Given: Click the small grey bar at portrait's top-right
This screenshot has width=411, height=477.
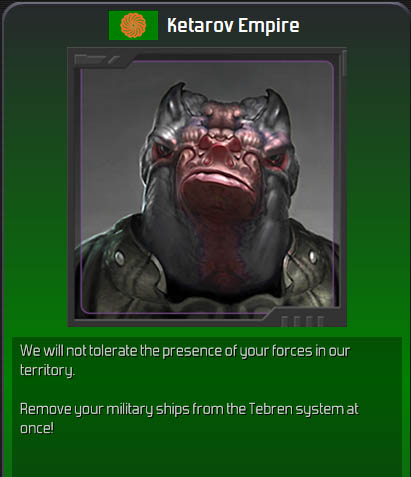Looking at the screenshot, I should (x=344, y=63).
